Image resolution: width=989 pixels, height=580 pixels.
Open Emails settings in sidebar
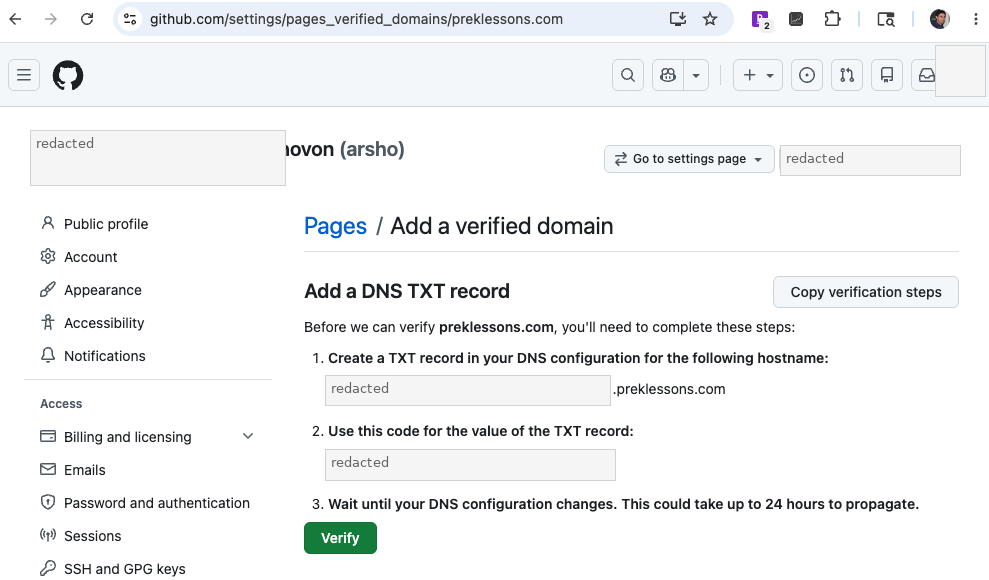(85, 470)
